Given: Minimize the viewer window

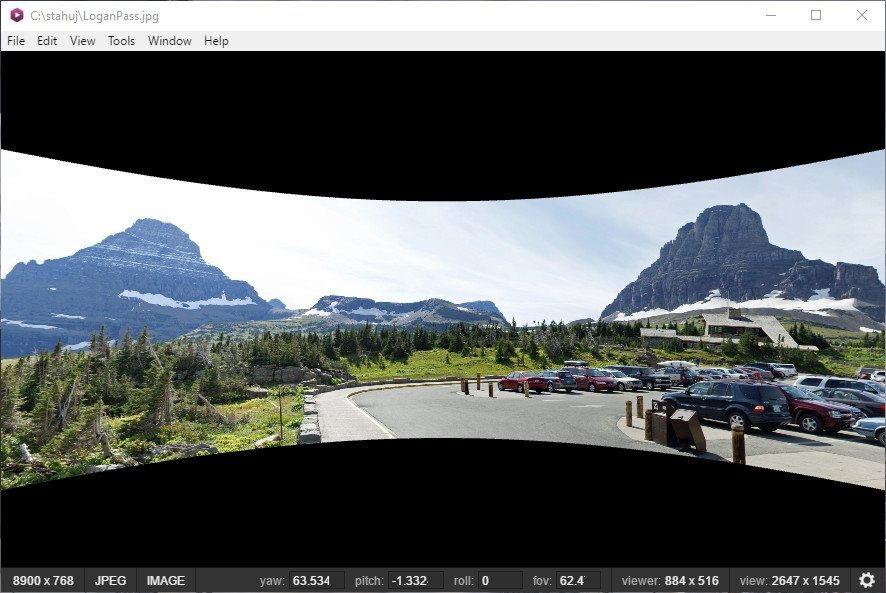Looking at the screenshot, I should point(771,15).
